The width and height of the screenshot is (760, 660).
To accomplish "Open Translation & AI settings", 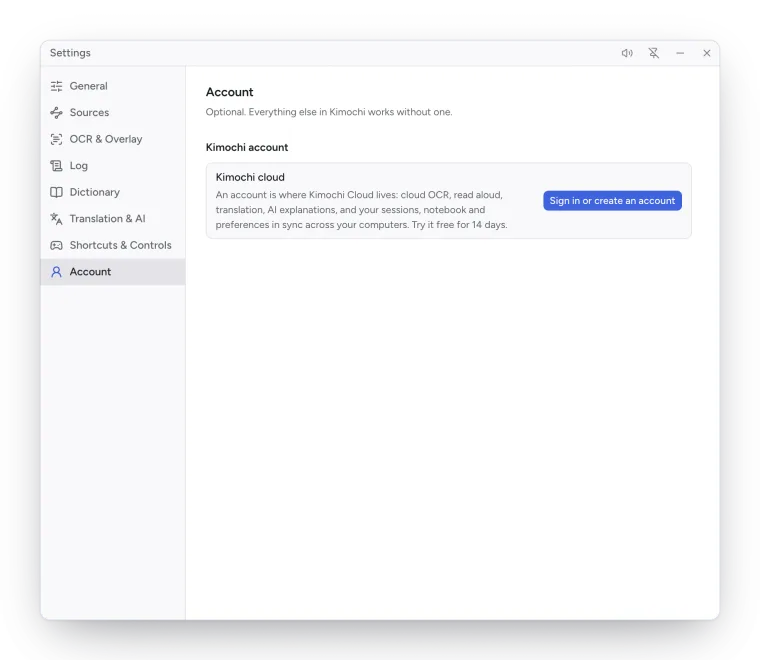I will click(113, 219).
